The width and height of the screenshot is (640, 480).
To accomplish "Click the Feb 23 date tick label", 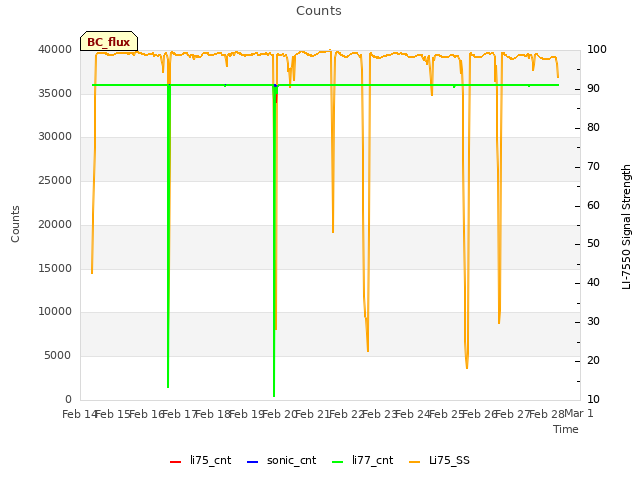I will pyautogui.click(x=380, y=414).
